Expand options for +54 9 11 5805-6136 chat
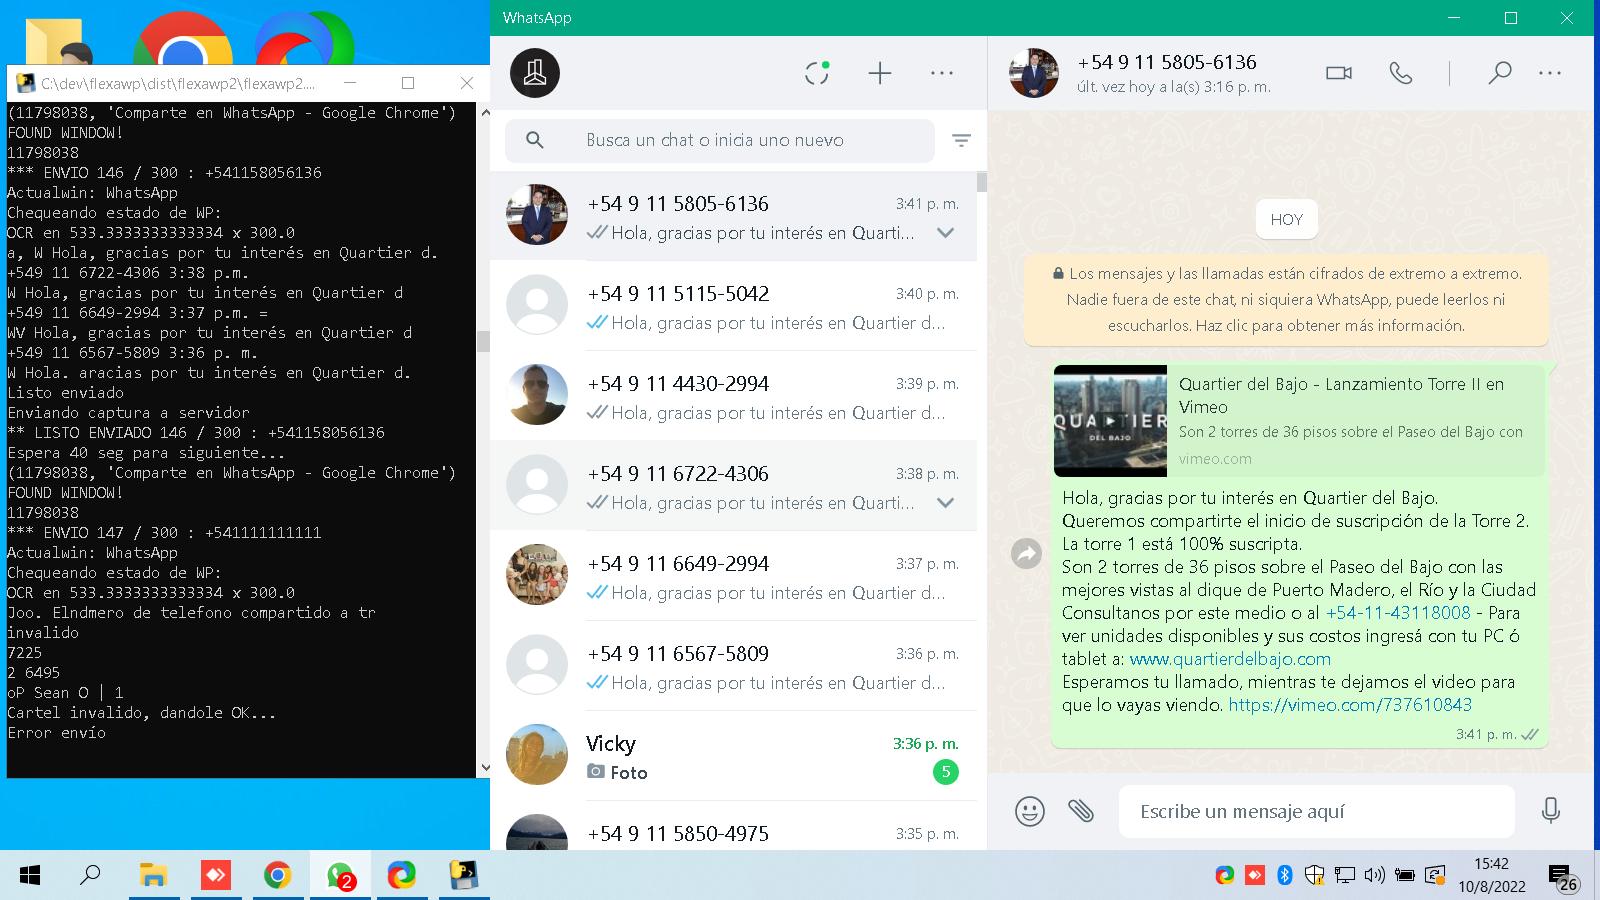 coord(945,233)
